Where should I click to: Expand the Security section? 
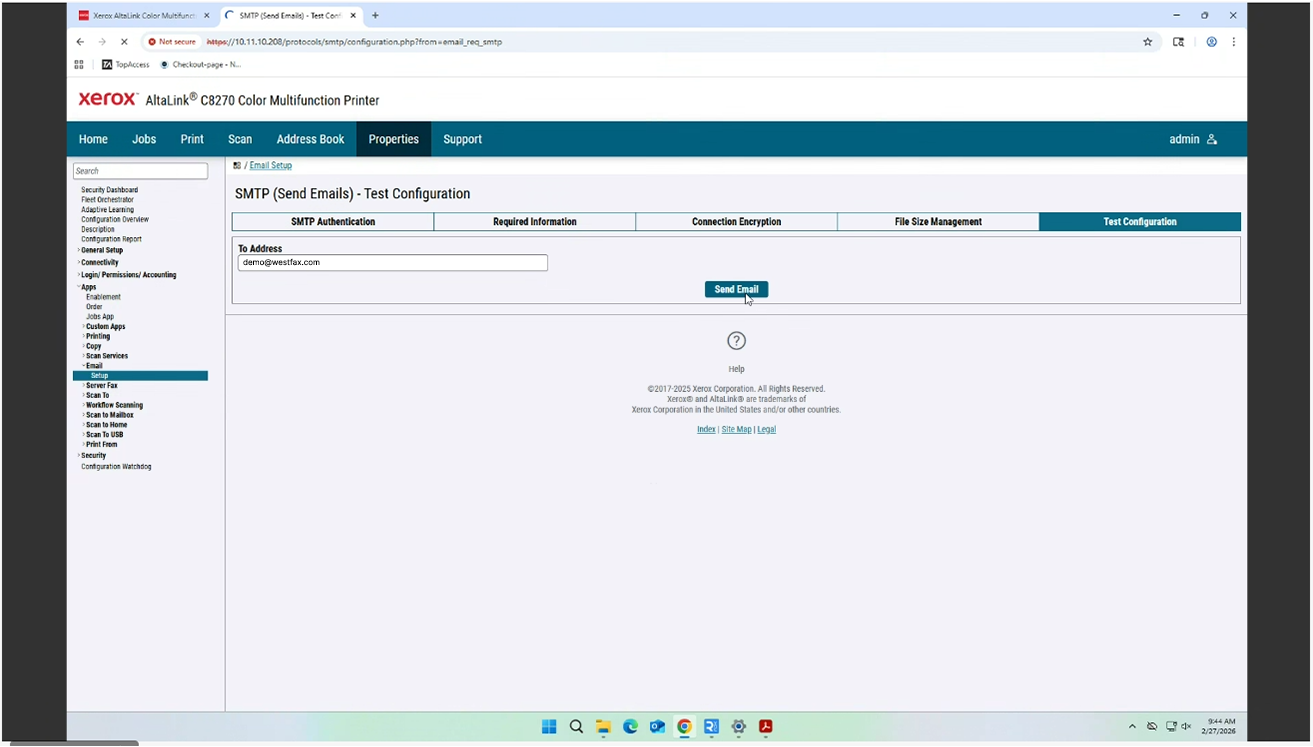pyautogui.click(x=93, y=455)
